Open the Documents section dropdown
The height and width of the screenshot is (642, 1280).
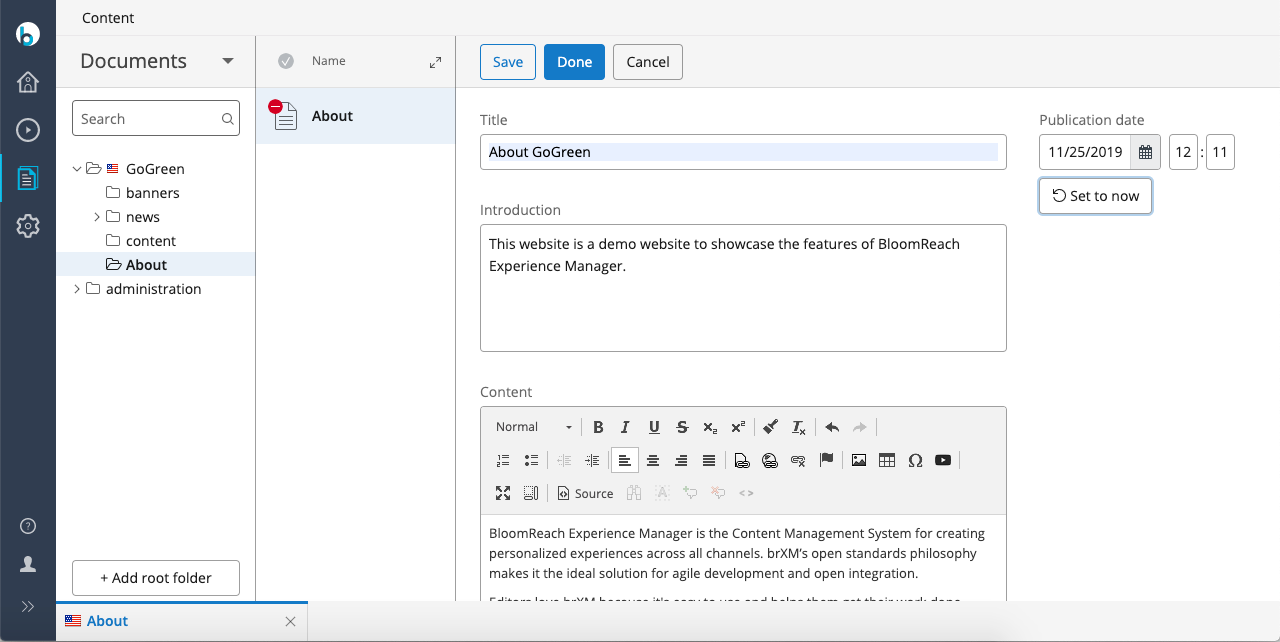click(228, 61)
